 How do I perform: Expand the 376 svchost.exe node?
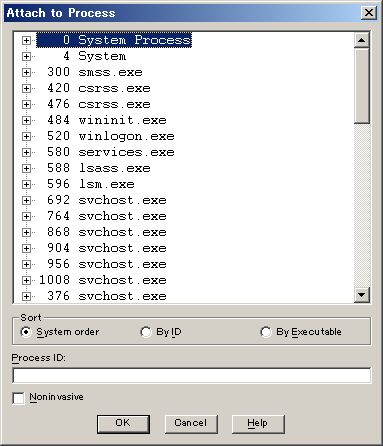click(x=26, y=296)
